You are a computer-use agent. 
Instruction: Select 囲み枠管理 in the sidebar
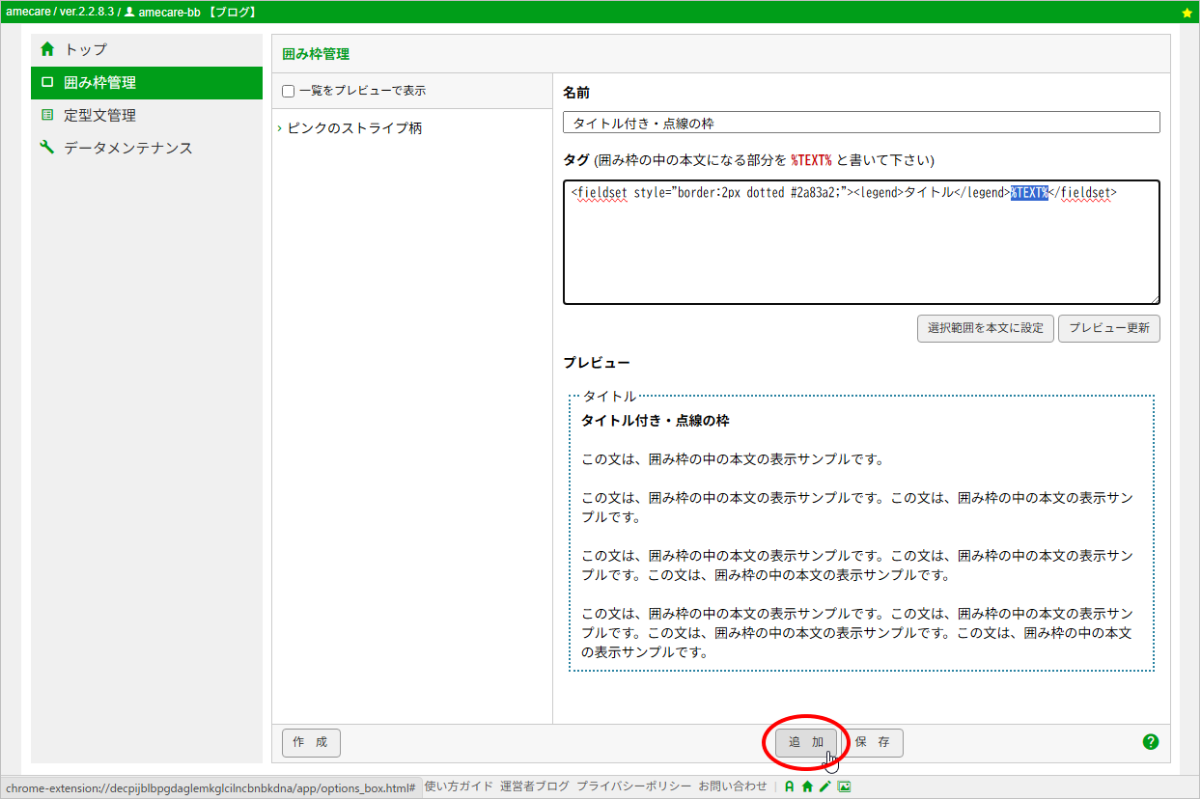click(99, 82)
